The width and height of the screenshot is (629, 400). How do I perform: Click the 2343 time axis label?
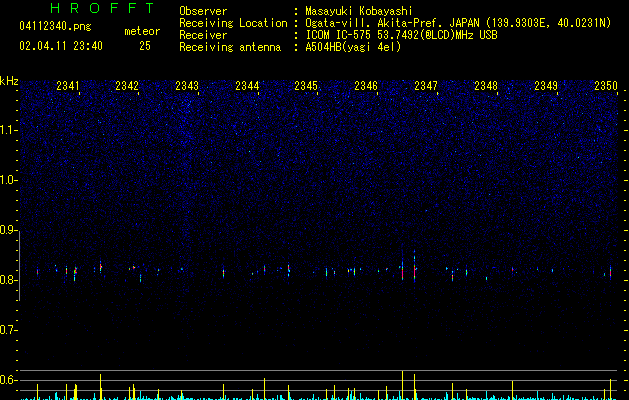187,86
